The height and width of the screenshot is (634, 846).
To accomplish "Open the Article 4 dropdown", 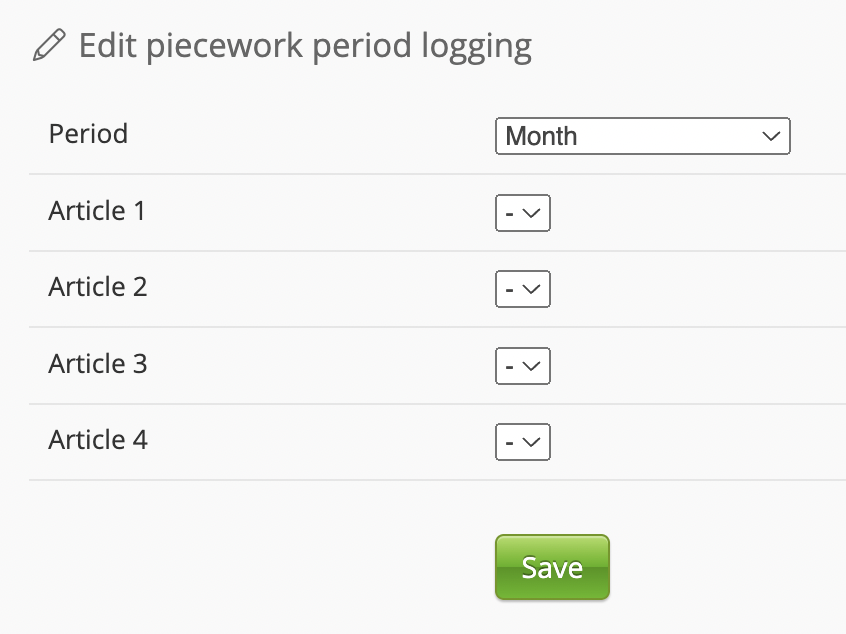I will 523,442.
